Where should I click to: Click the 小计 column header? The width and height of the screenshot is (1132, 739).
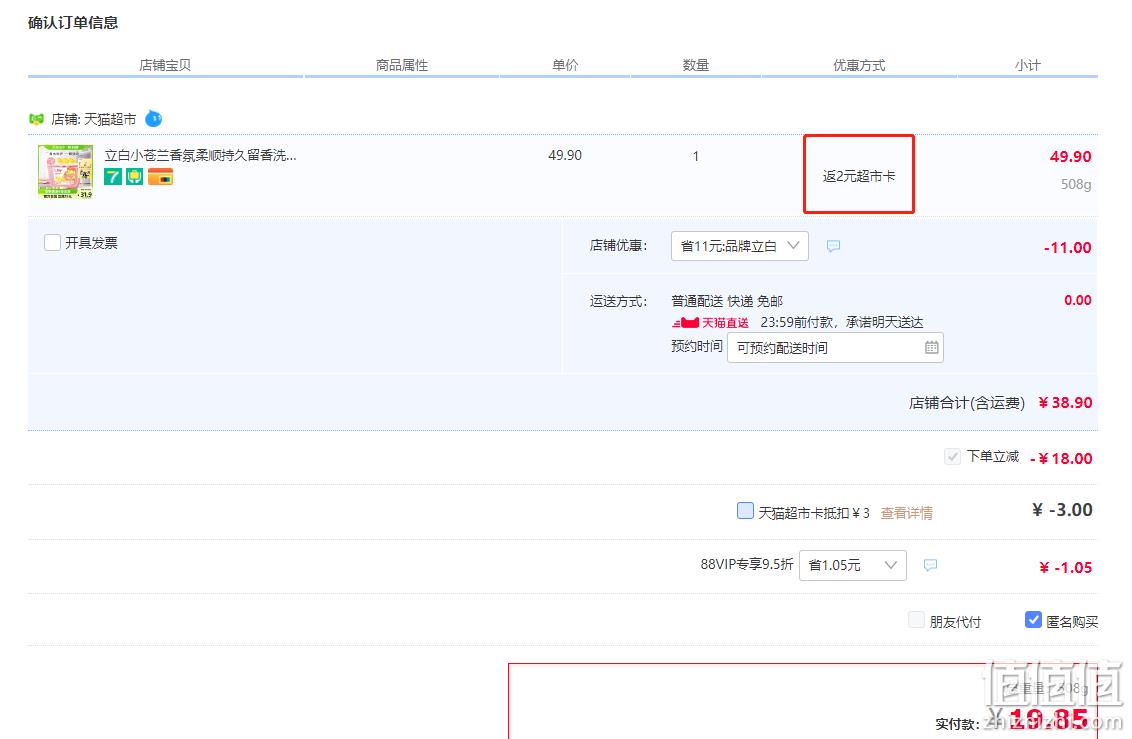1028,65
